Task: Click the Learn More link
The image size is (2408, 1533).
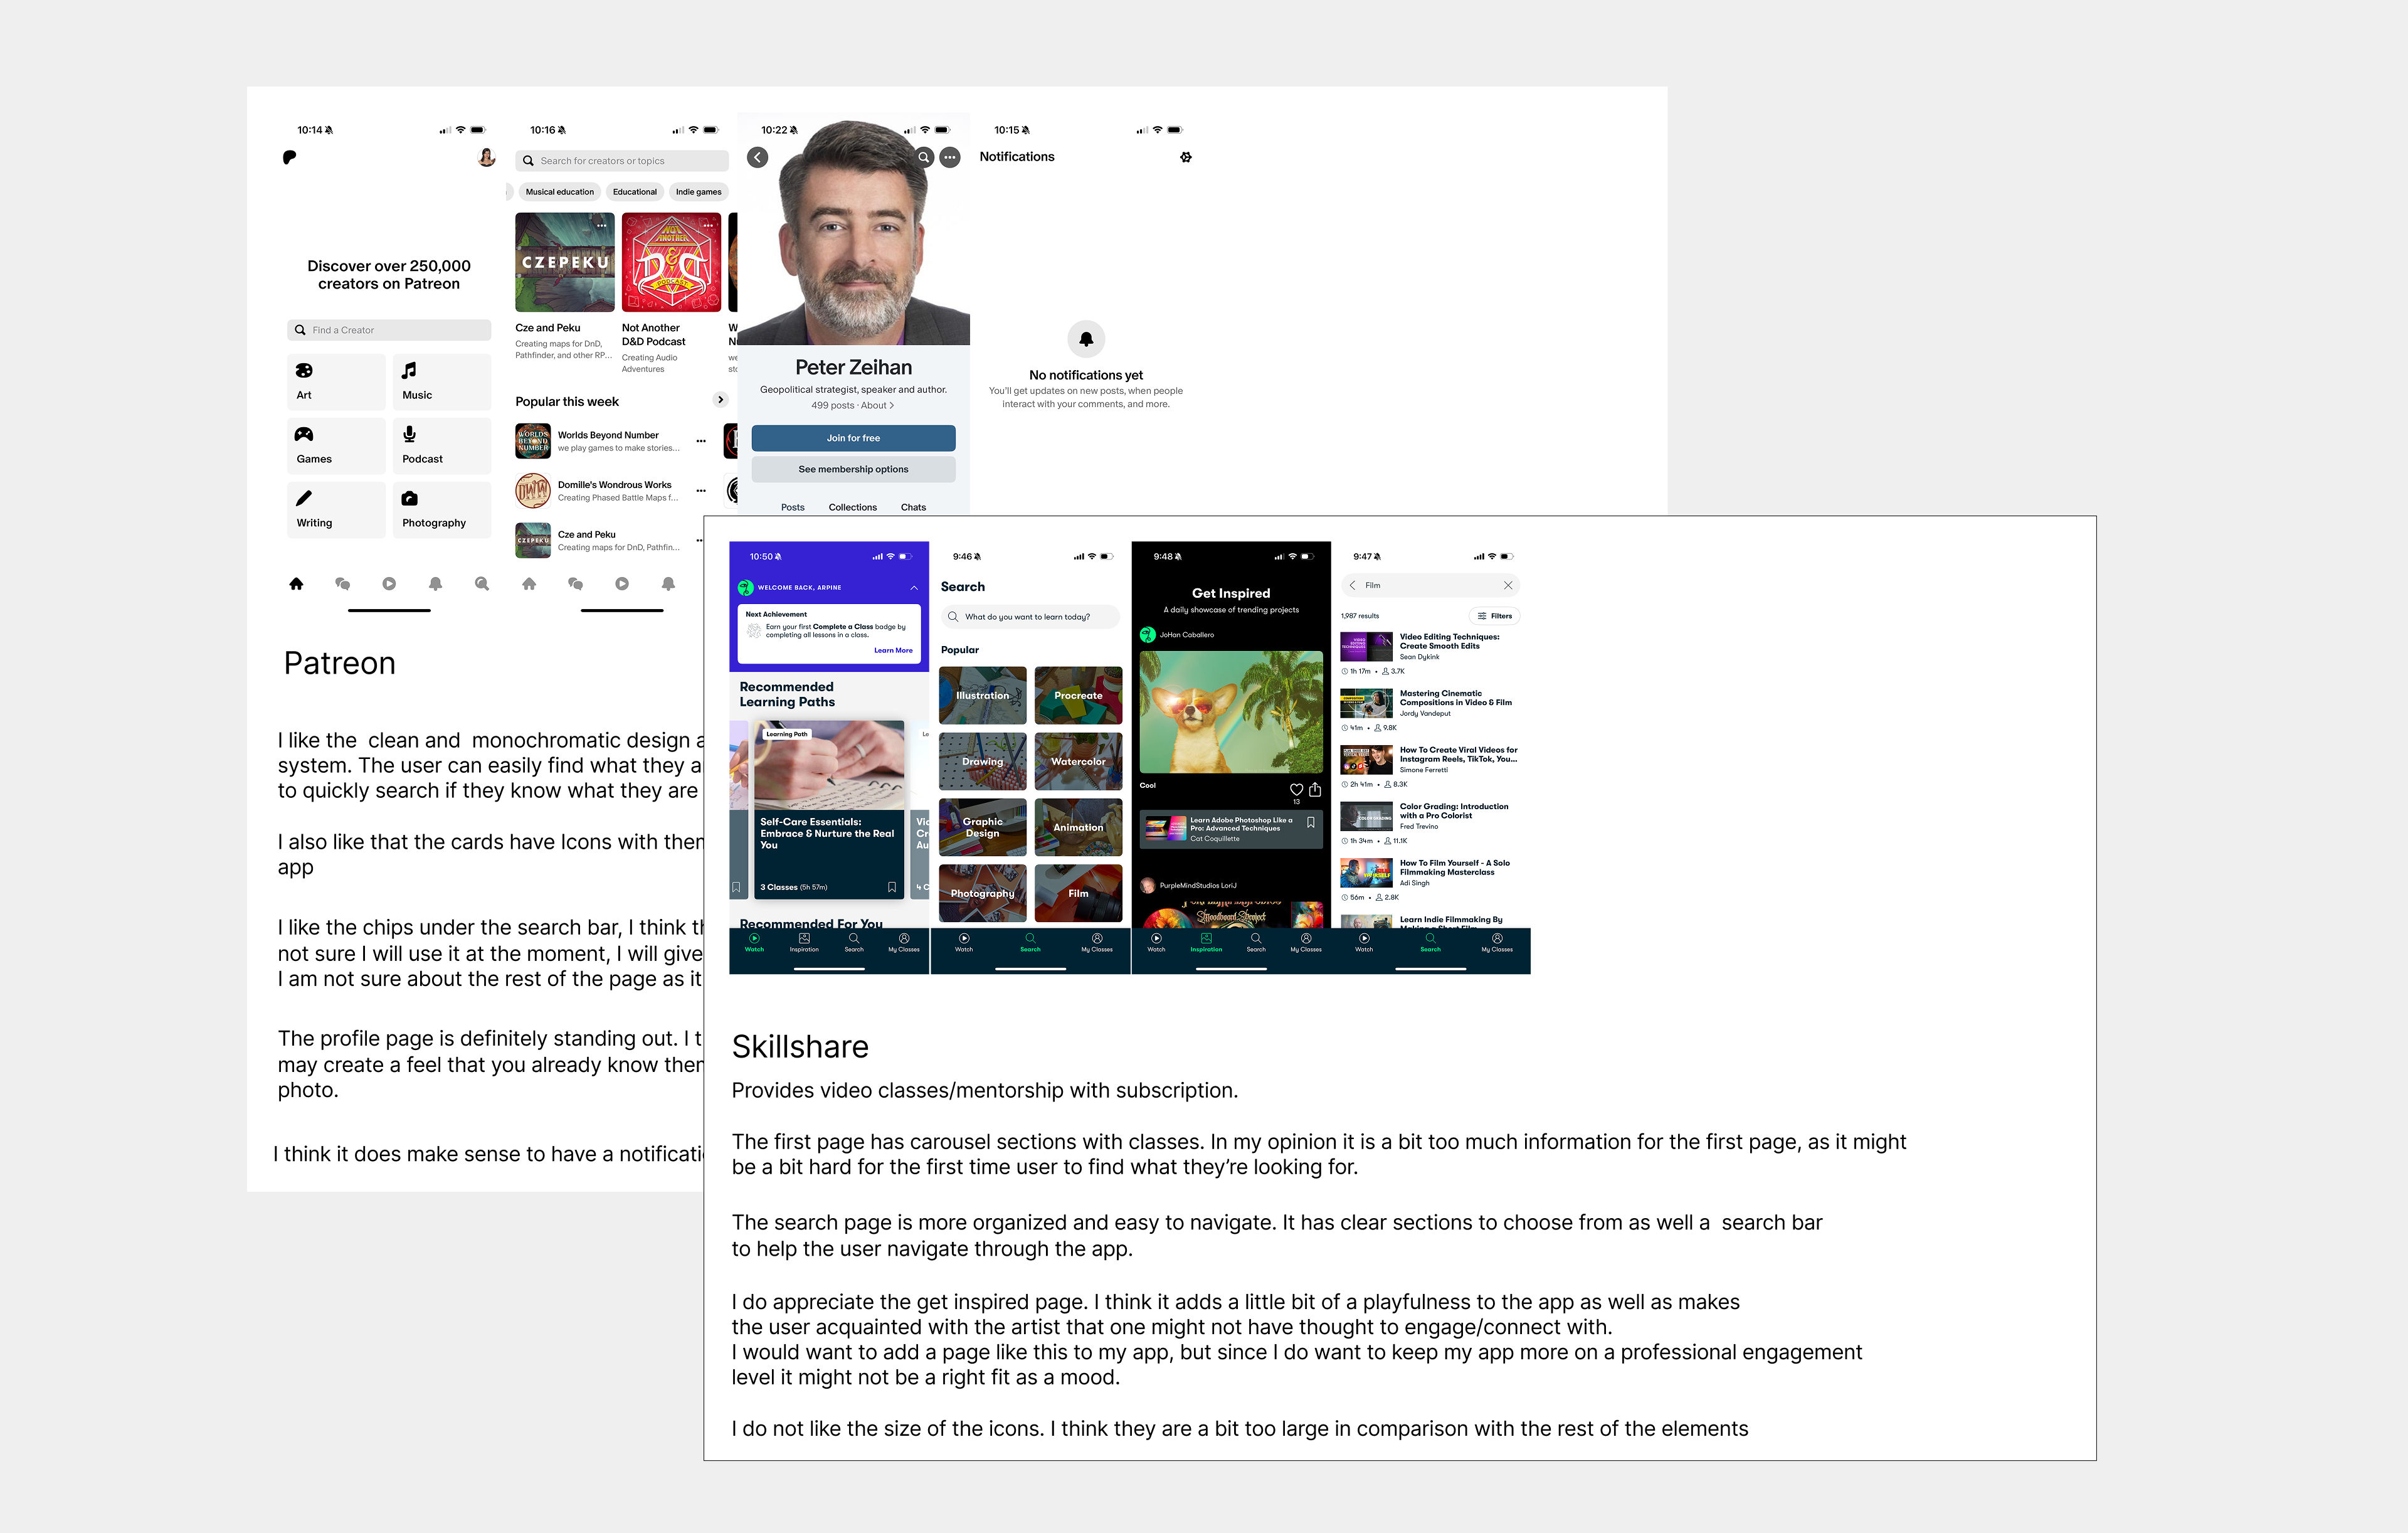Action: point(893,650)
